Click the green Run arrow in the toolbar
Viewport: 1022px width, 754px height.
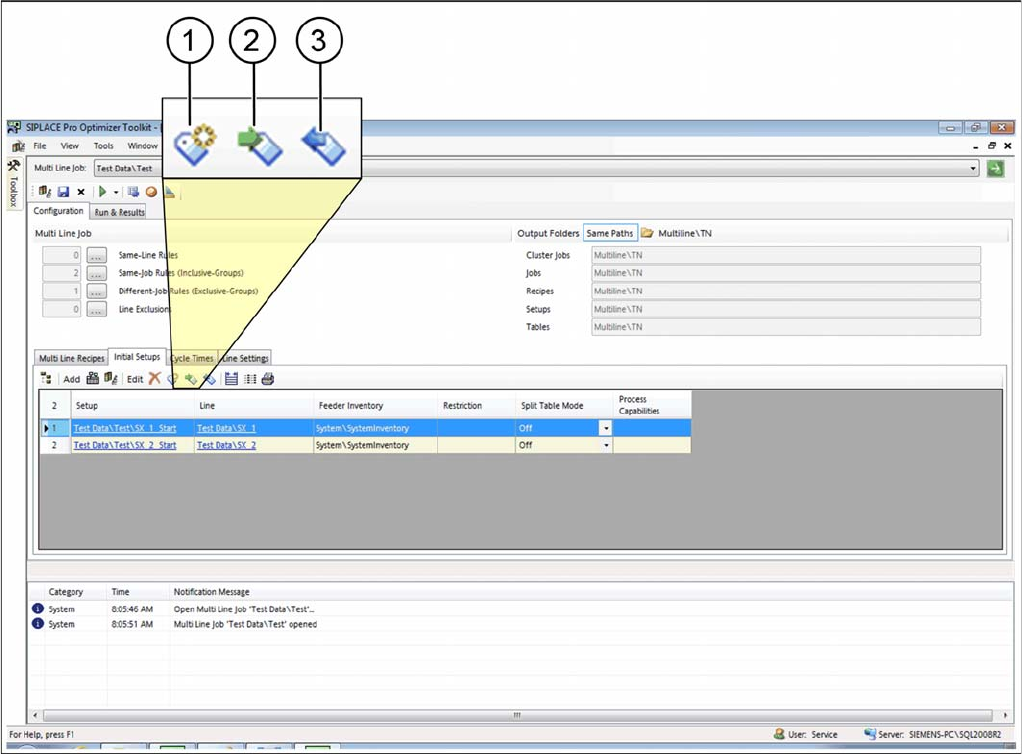[102, 191]
